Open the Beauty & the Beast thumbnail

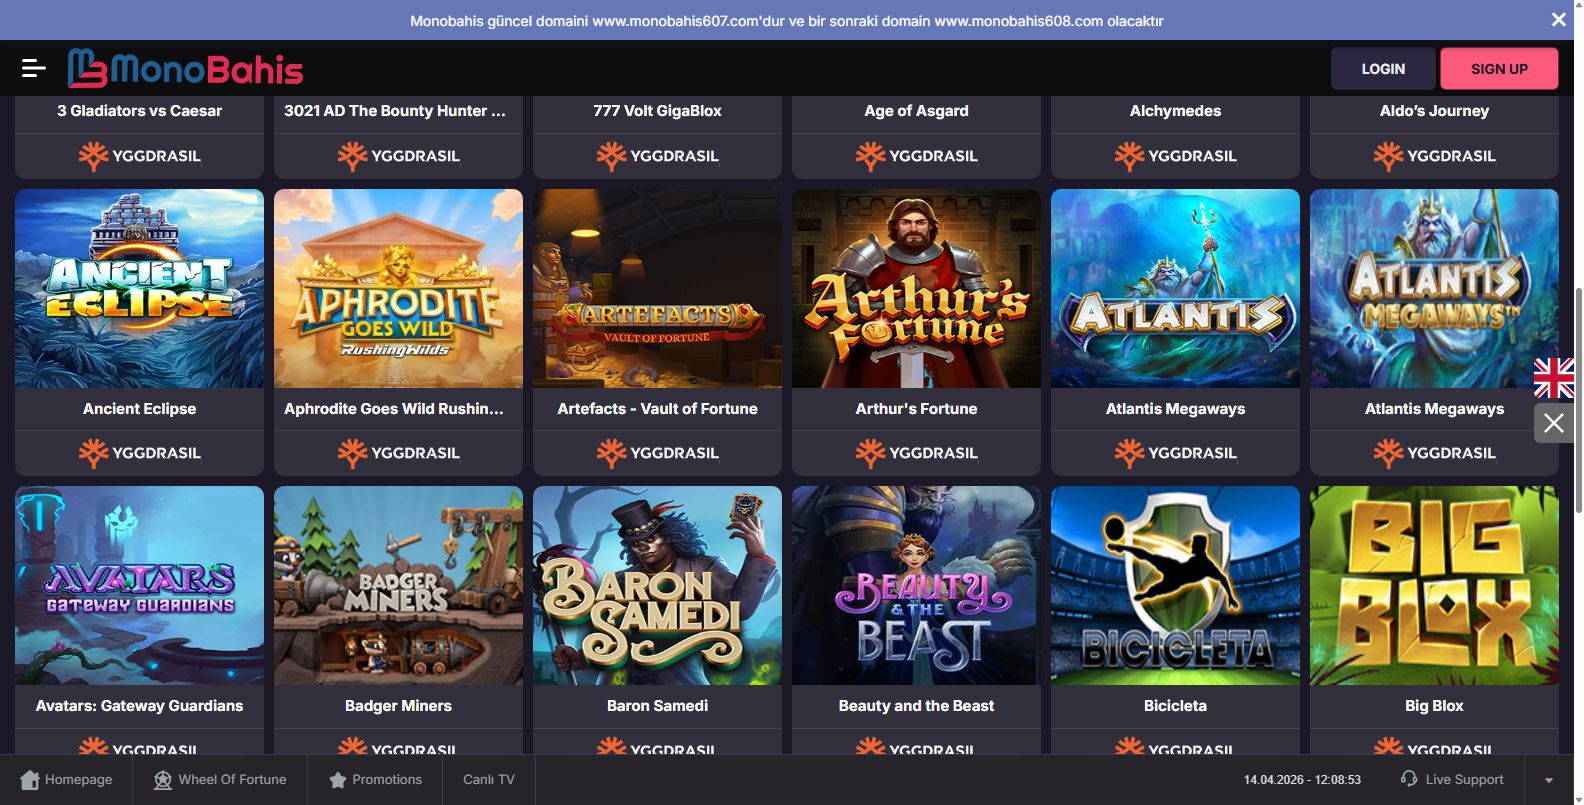click(x=917, y=585)
